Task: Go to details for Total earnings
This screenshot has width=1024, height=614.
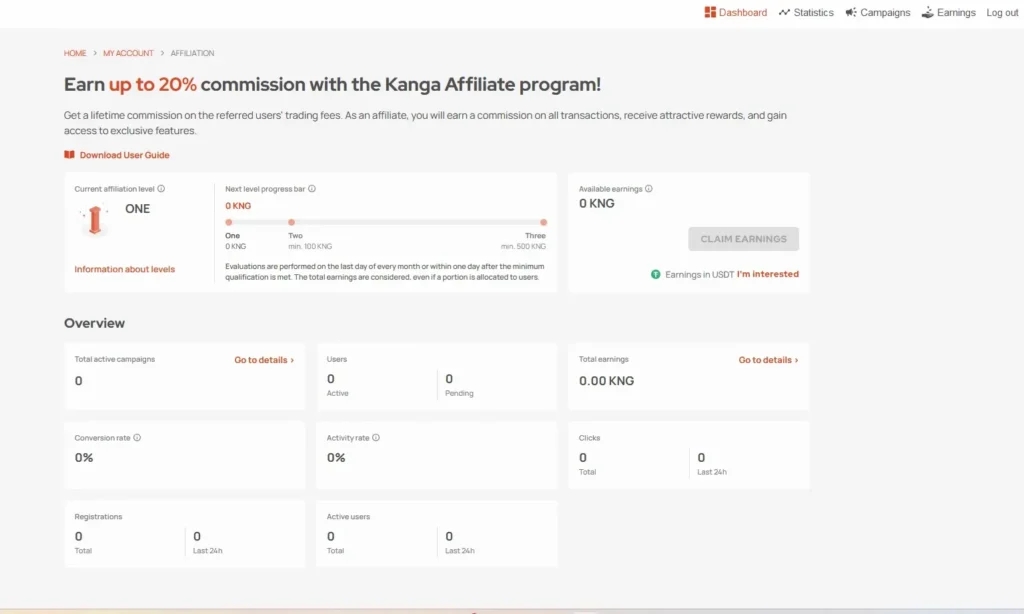Action: (x=769, y=360)
